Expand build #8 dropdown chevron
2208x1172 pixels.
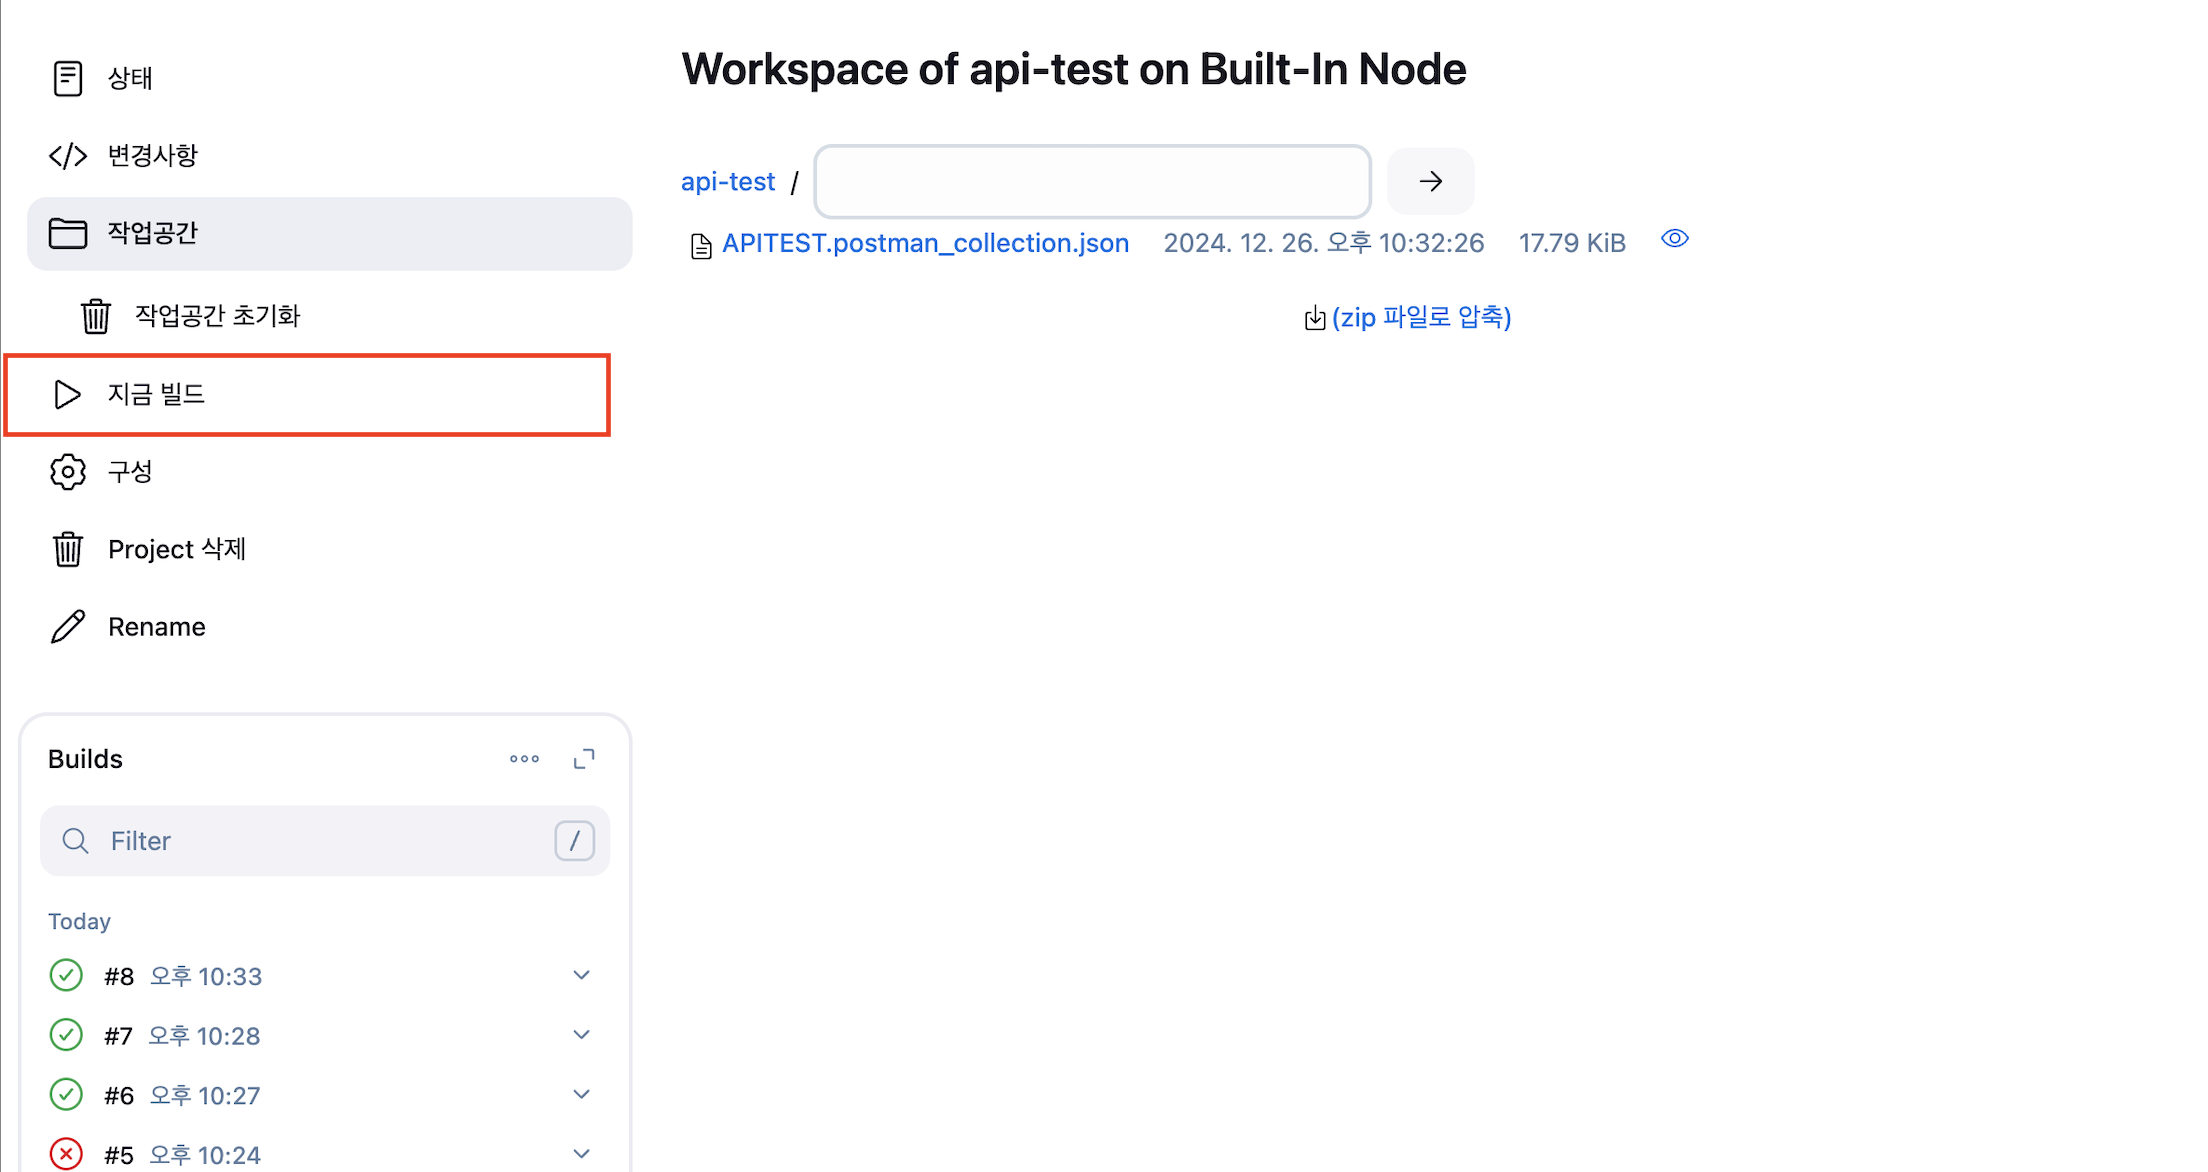coord(581,975)
